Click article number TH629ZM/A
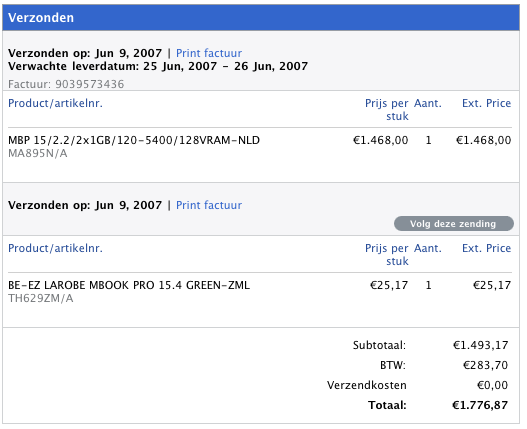 point(41,298)
